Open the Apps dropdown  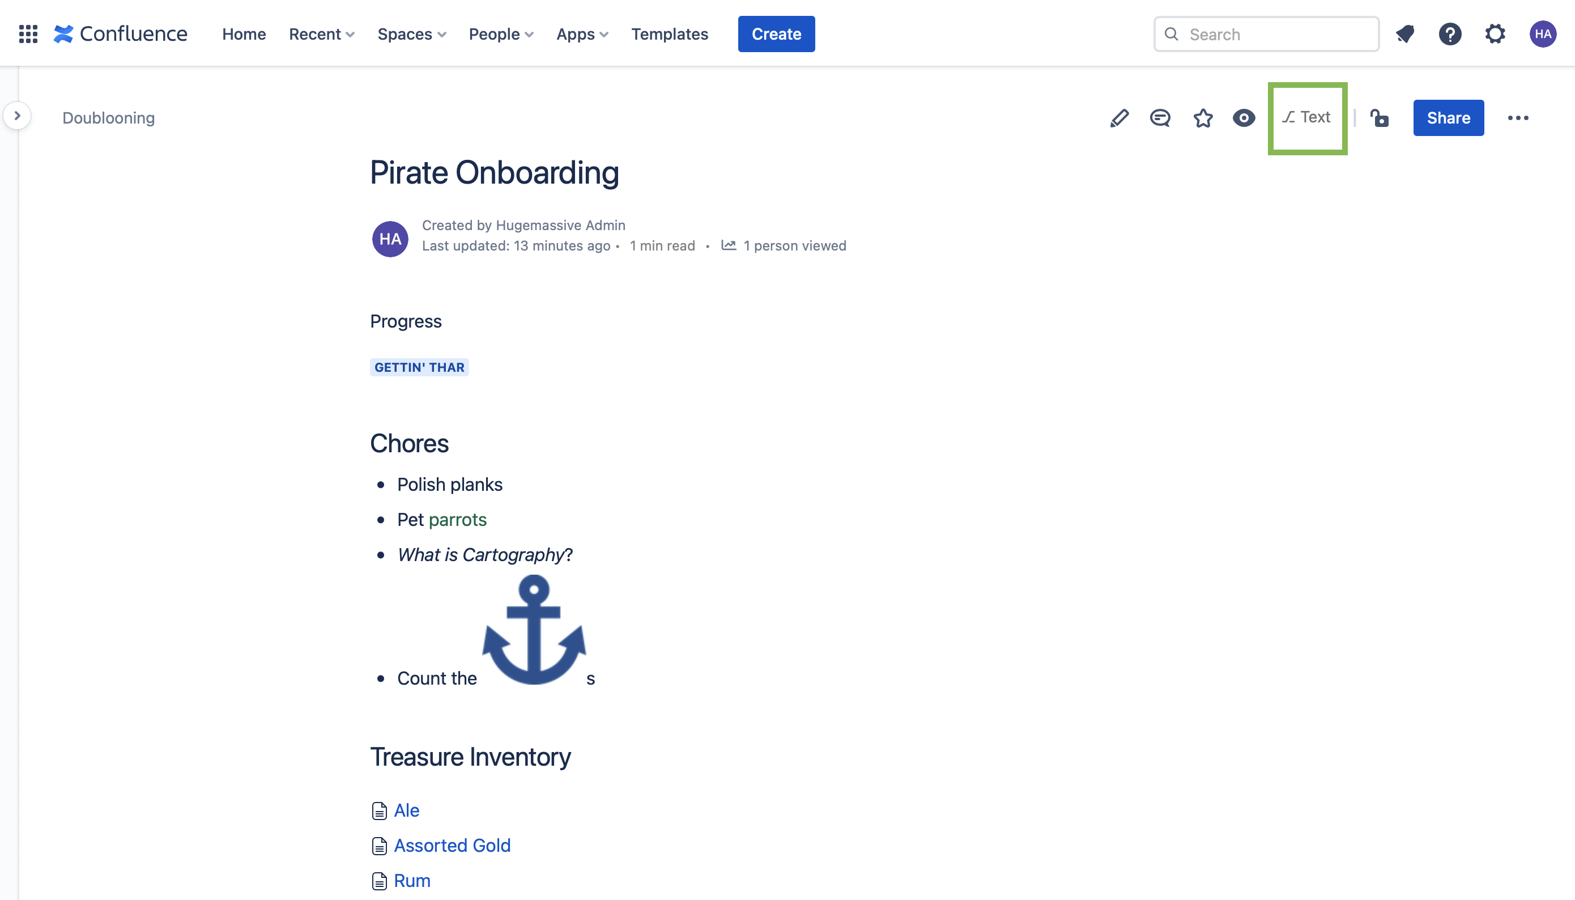pos(582,34)
